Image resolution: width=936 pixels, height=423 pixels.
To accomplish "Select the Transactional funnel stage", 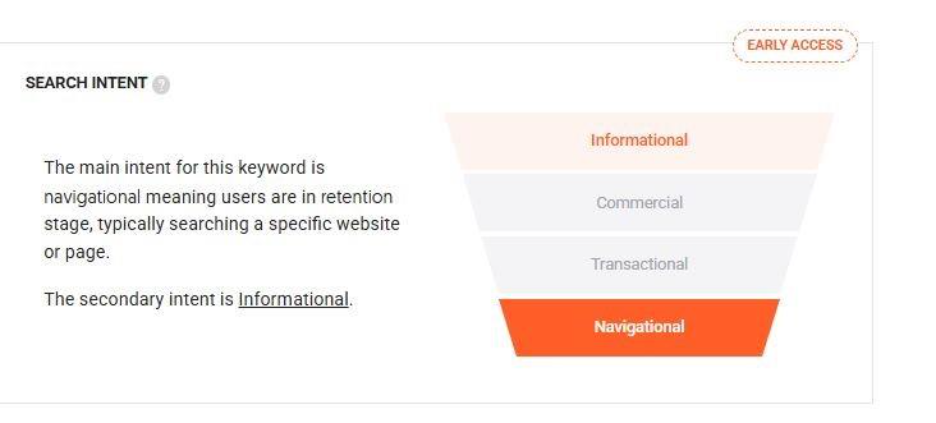I will point(639,264).
